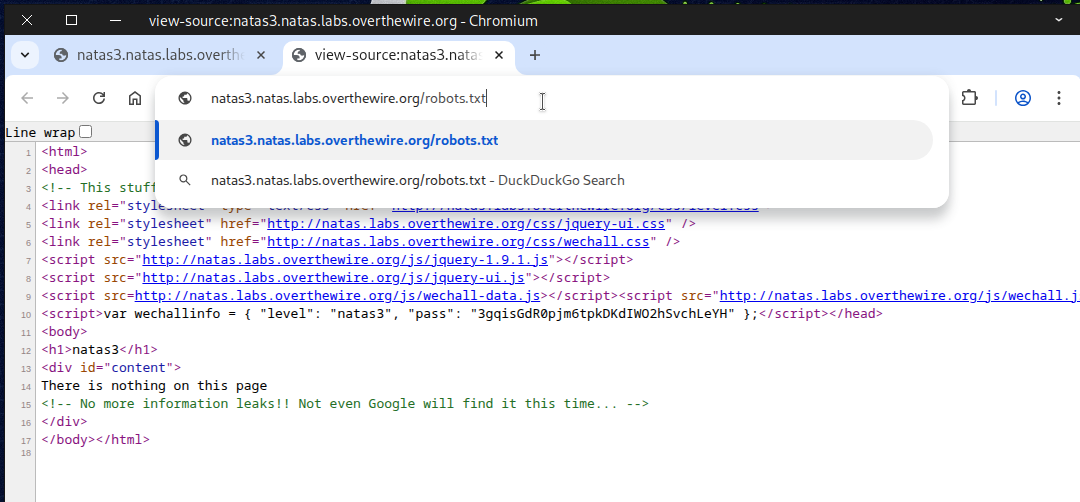Choose the DuckDuckGo Search suggestion
This screenshot has height=502, width=1080.
pyautogui.click(x=417, y=180)
